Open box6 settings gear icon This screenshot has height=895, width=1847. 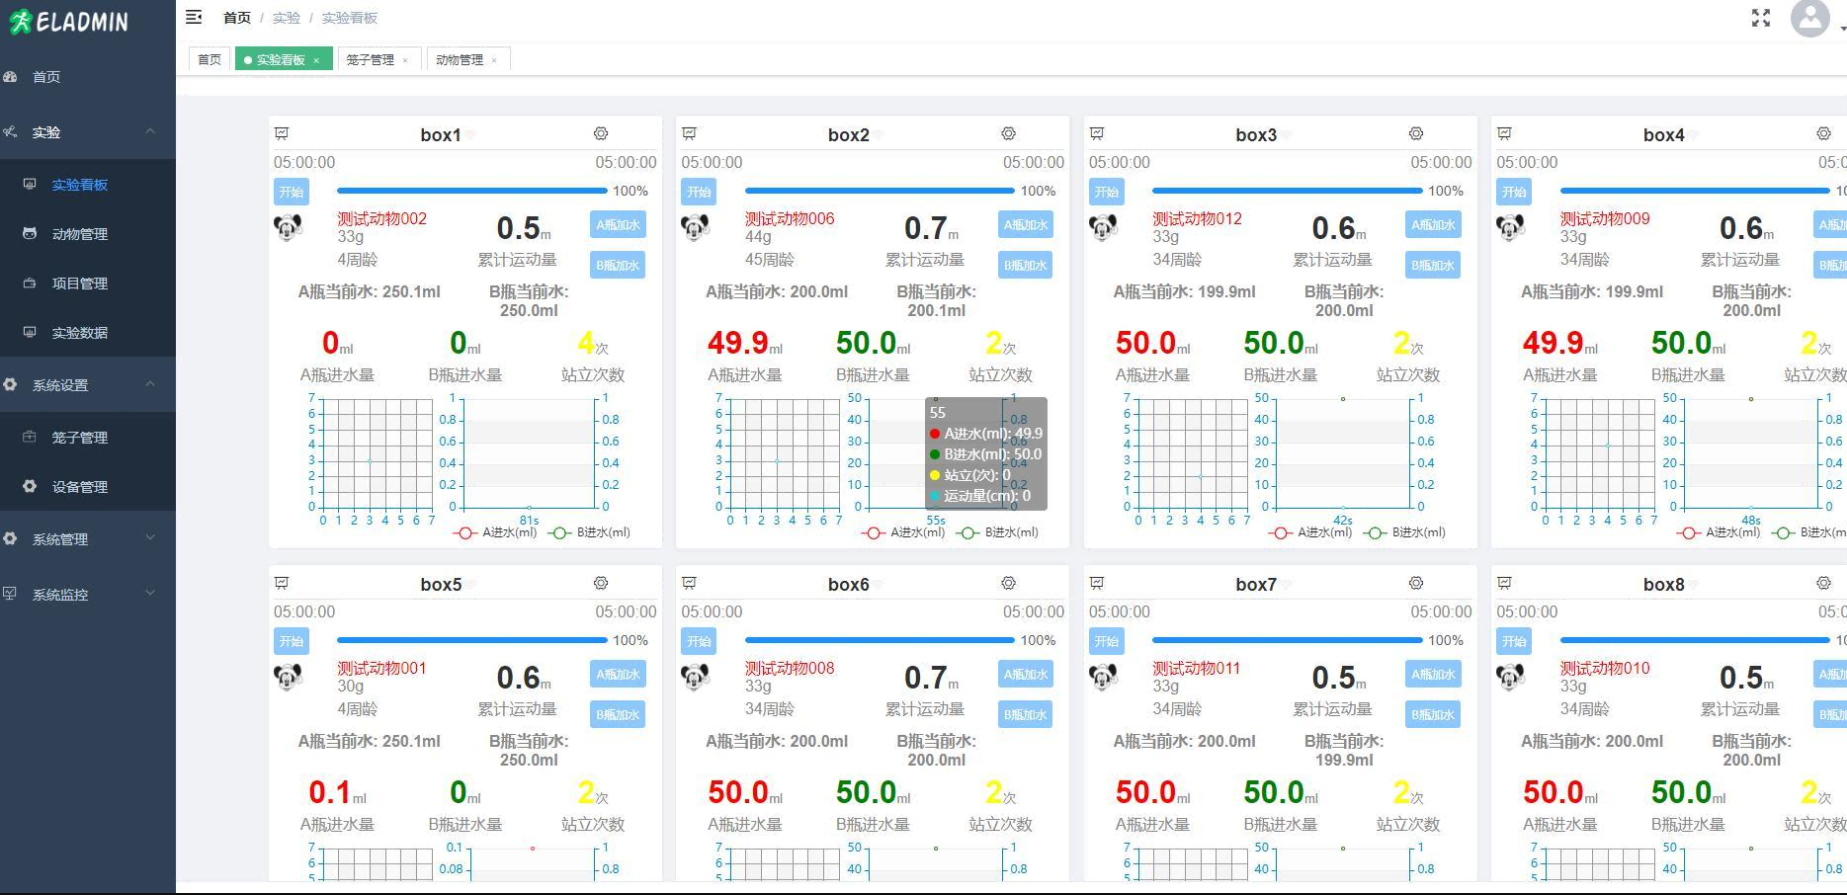coord(1008,583)
